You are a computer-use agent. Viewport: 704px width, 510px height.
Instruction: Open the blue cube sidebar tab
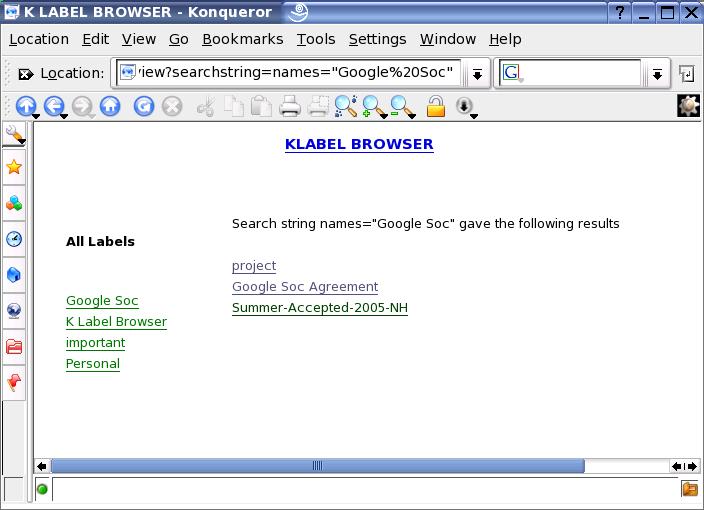click(14, 274)
